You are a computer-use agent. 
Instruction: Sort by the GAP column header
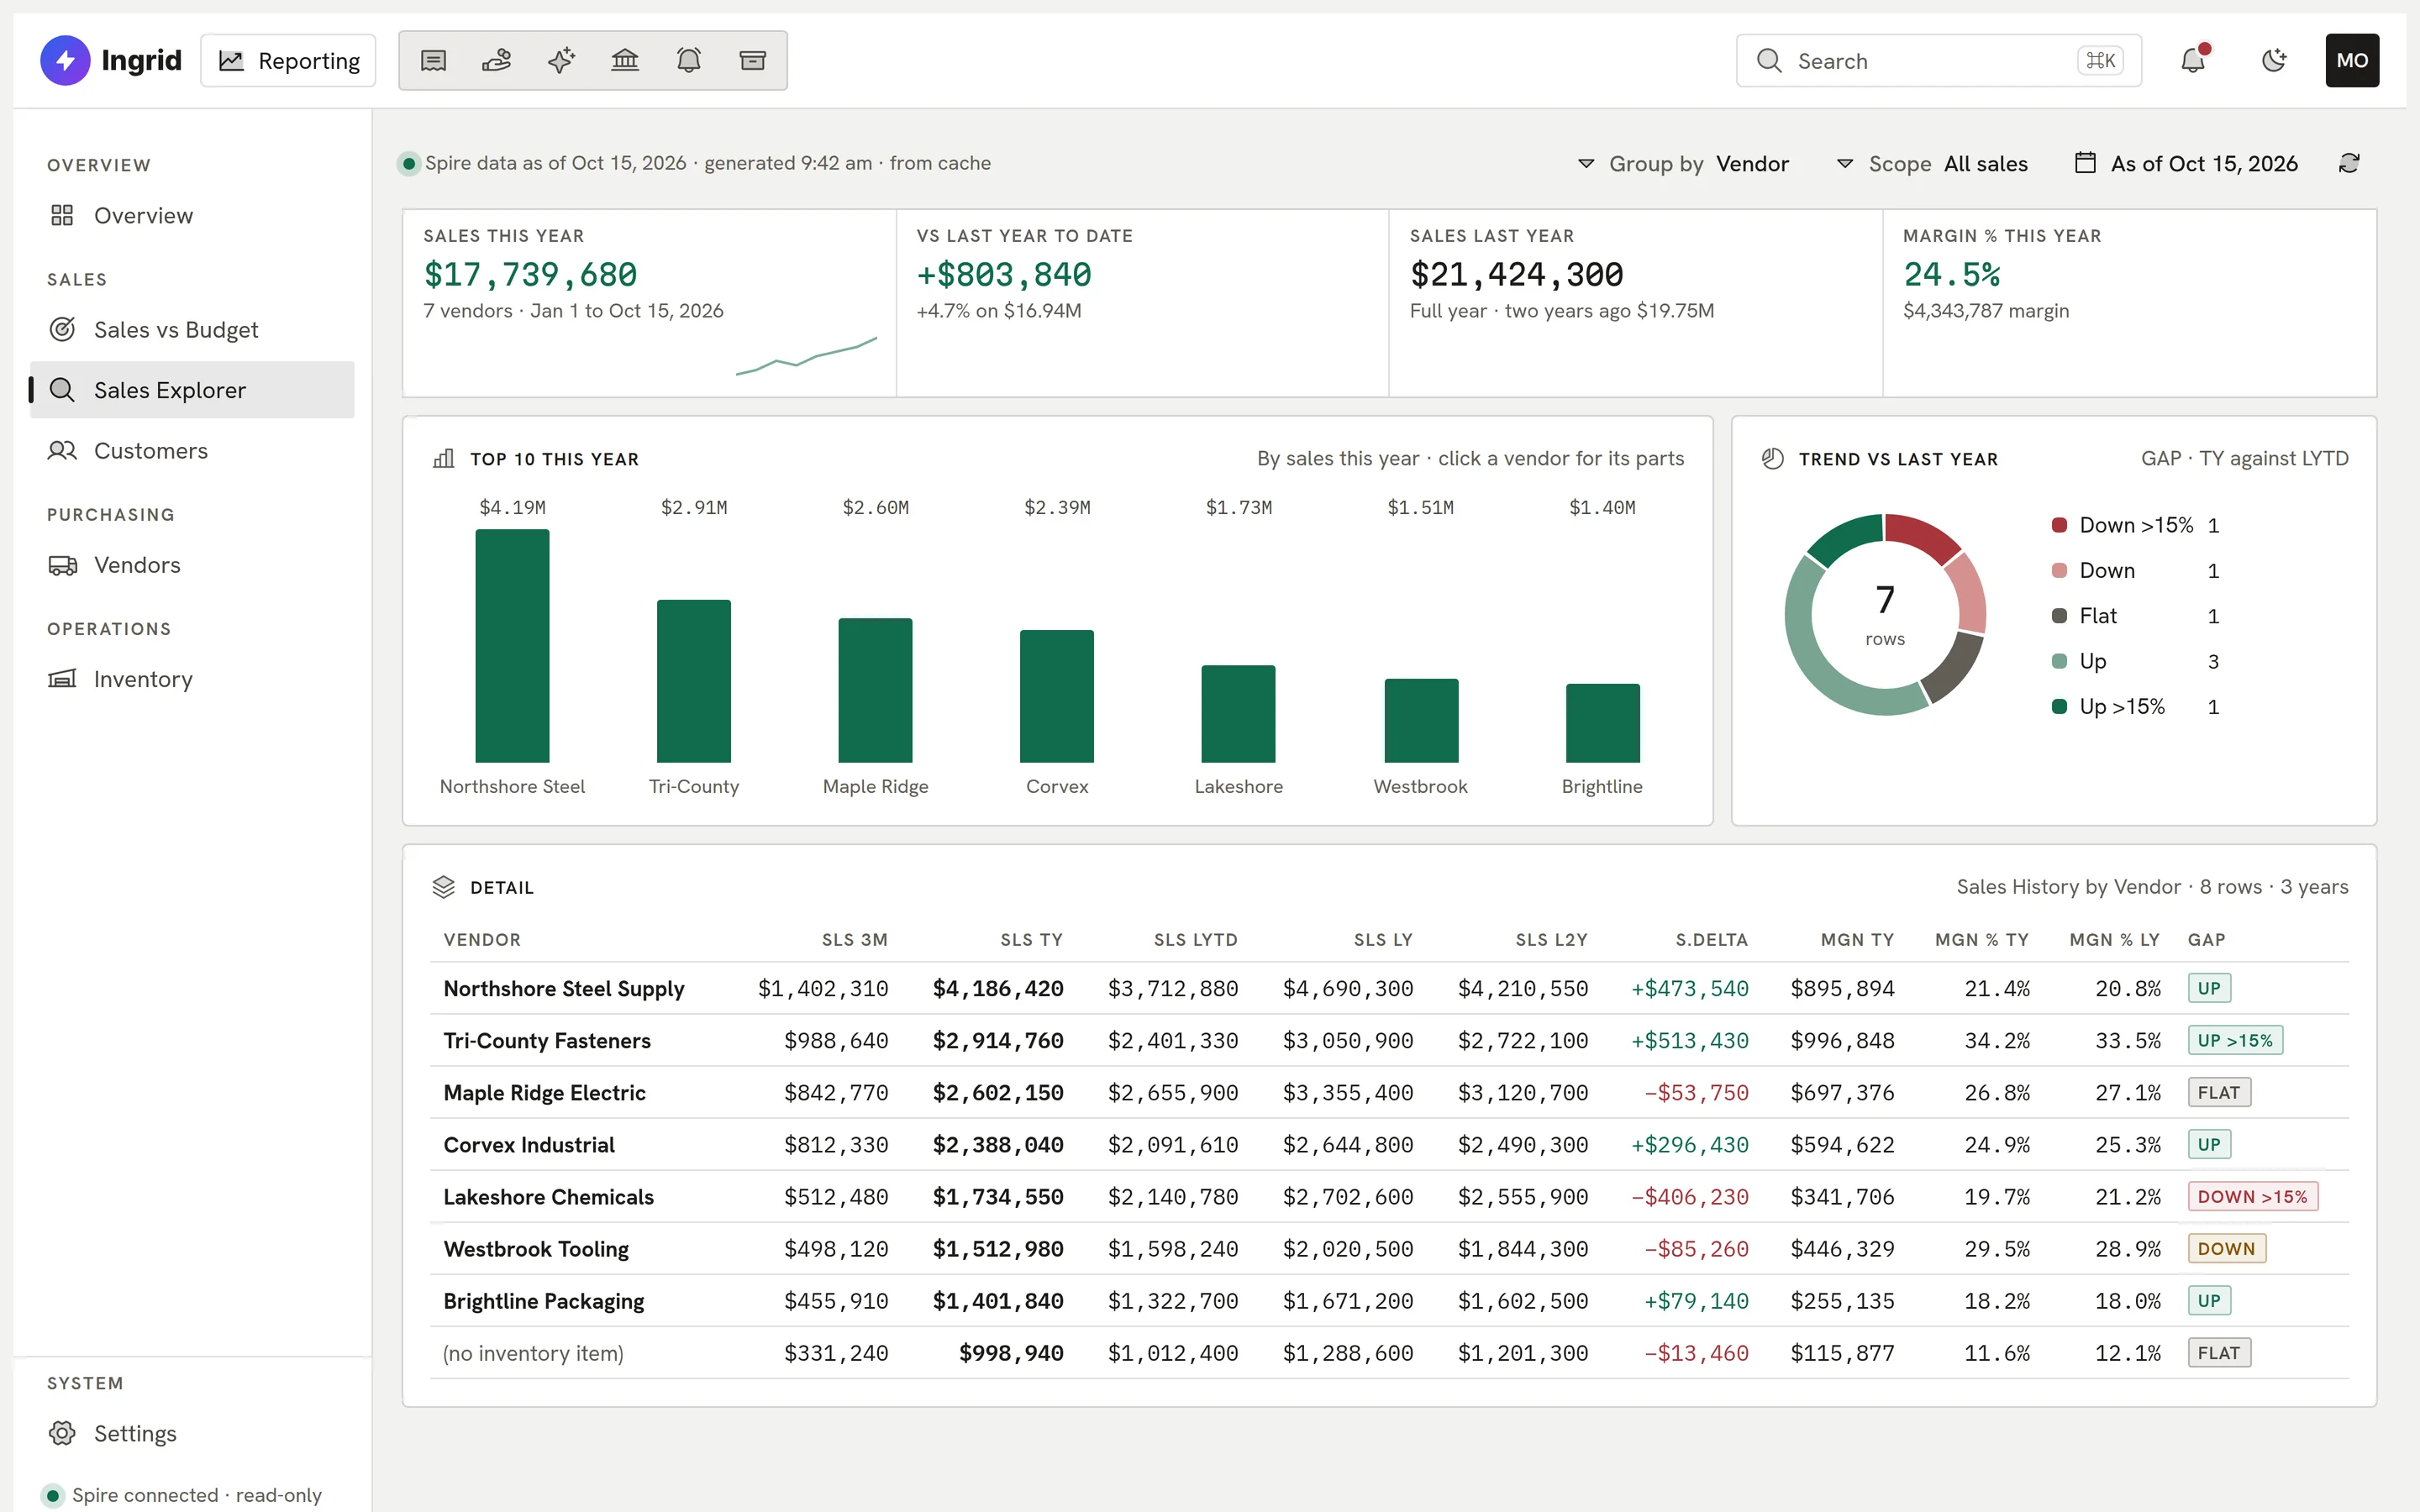coord(2206,940)
